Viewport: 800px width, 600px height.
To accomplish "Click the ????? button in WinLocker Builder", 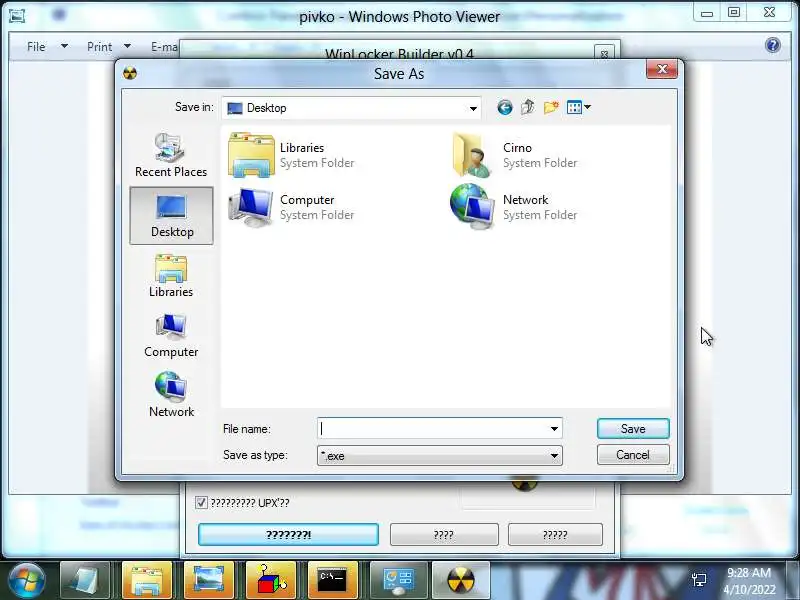I will 555,535.
